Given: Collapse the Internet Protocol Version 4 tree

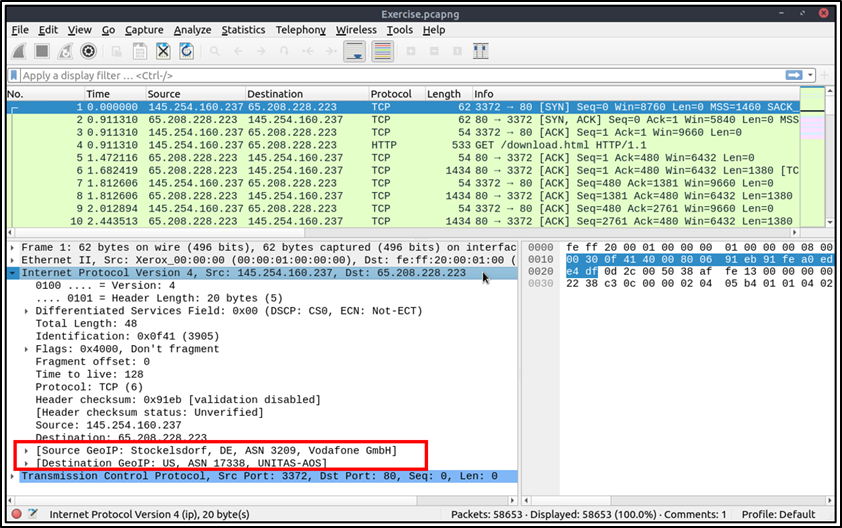Looking at the screenshot, I should pyautogui.click(x=12, y=273).
